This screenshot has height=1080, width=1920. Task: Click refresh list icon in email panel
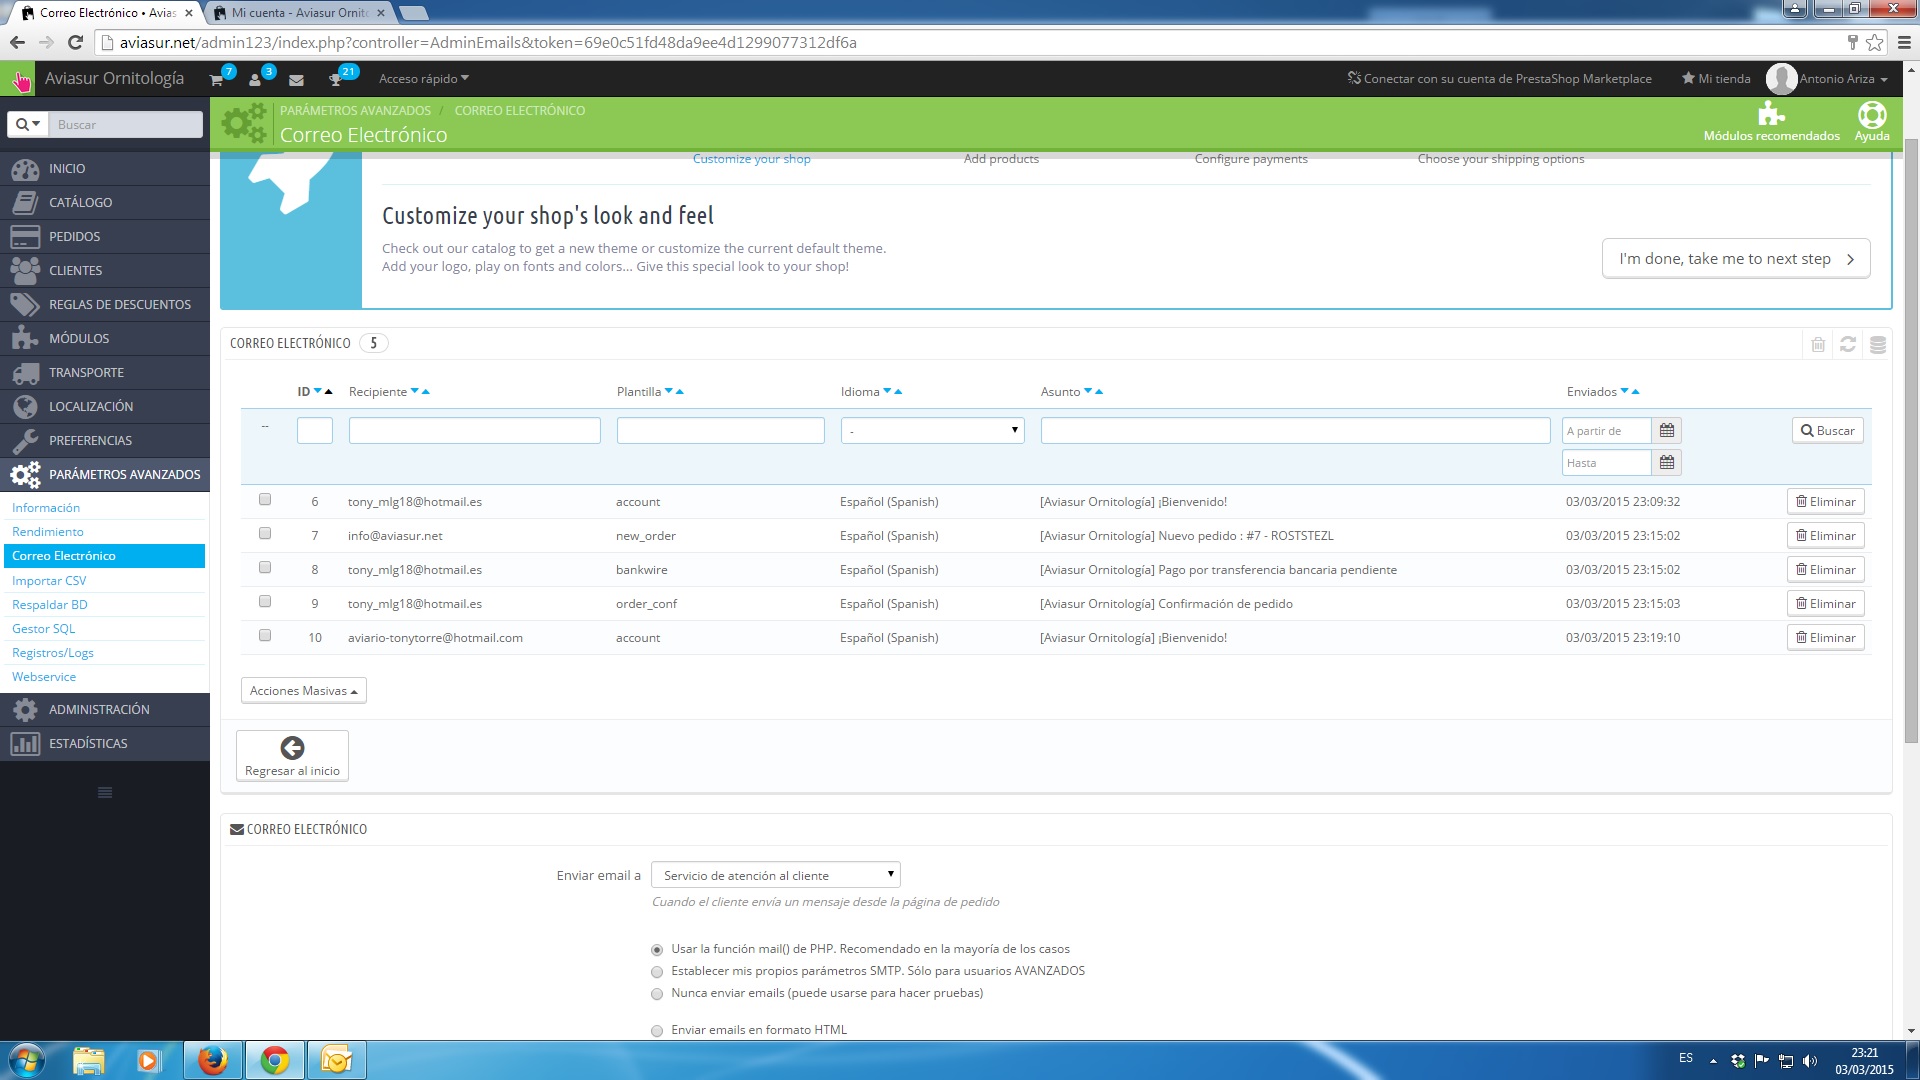(1847, 344)
